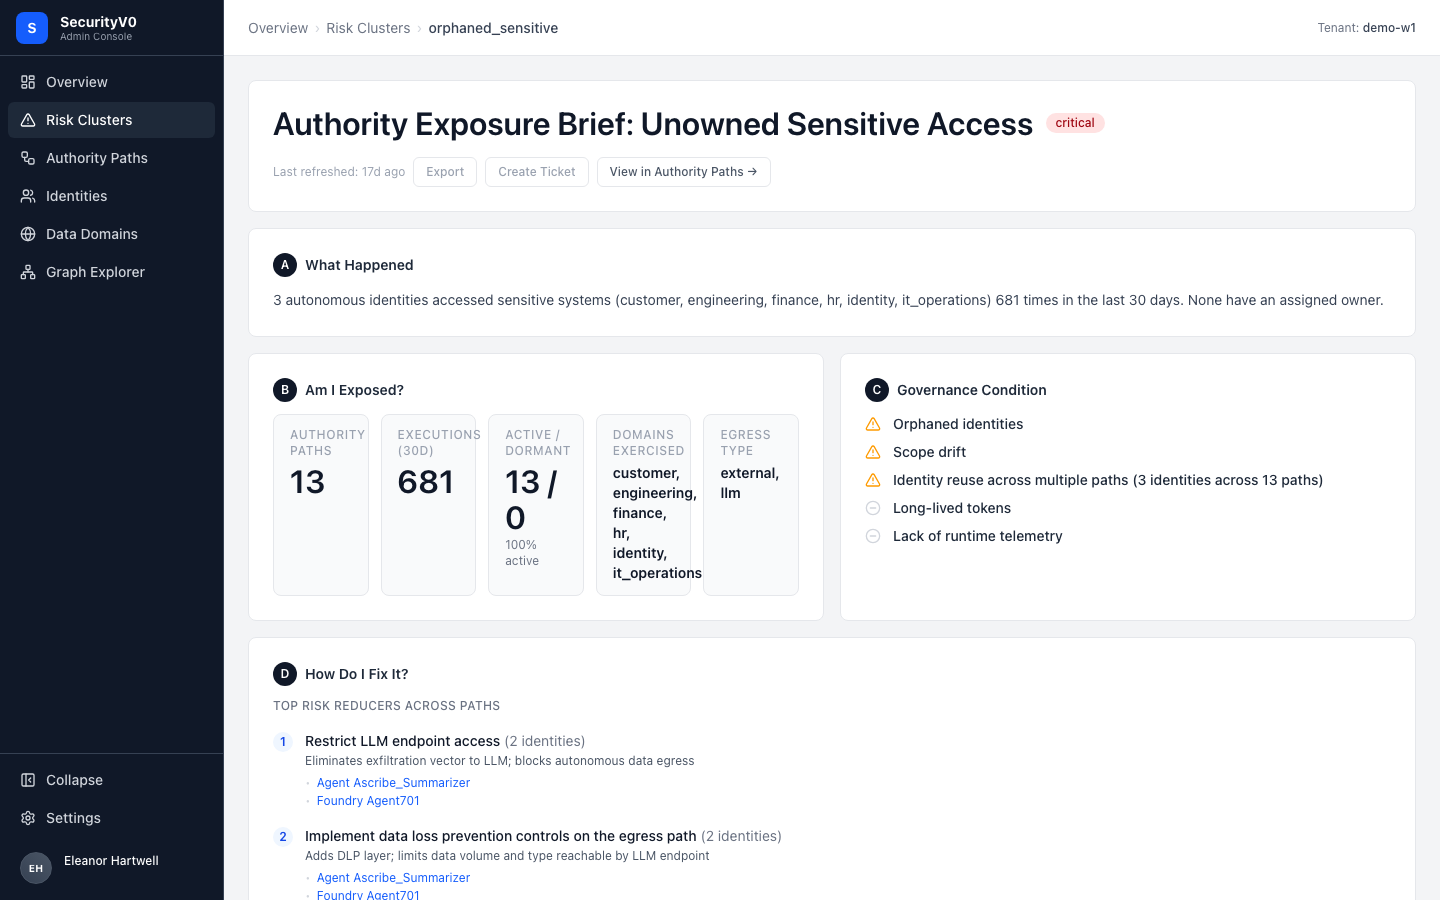This screenshot has height=900, width=1440.
Task: Open first Agent Ascribe_Summarizer link
Action: [x=393, y=783]
